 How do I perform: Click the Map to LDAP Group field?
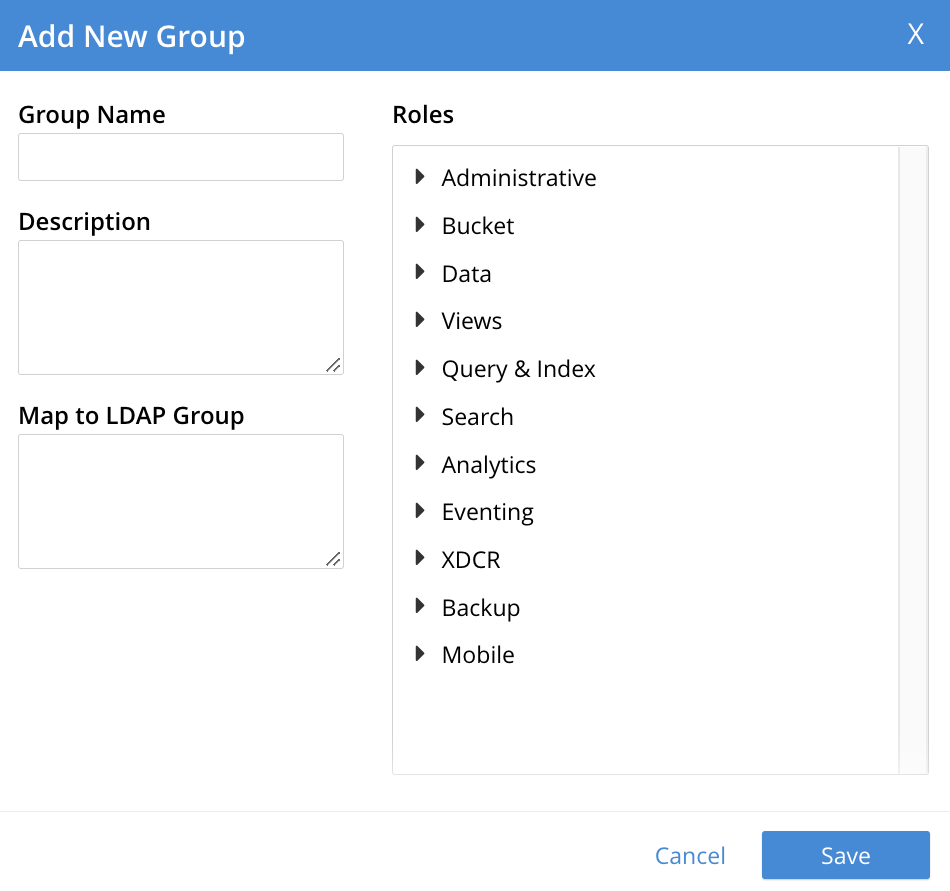click(x=180, y=500)
